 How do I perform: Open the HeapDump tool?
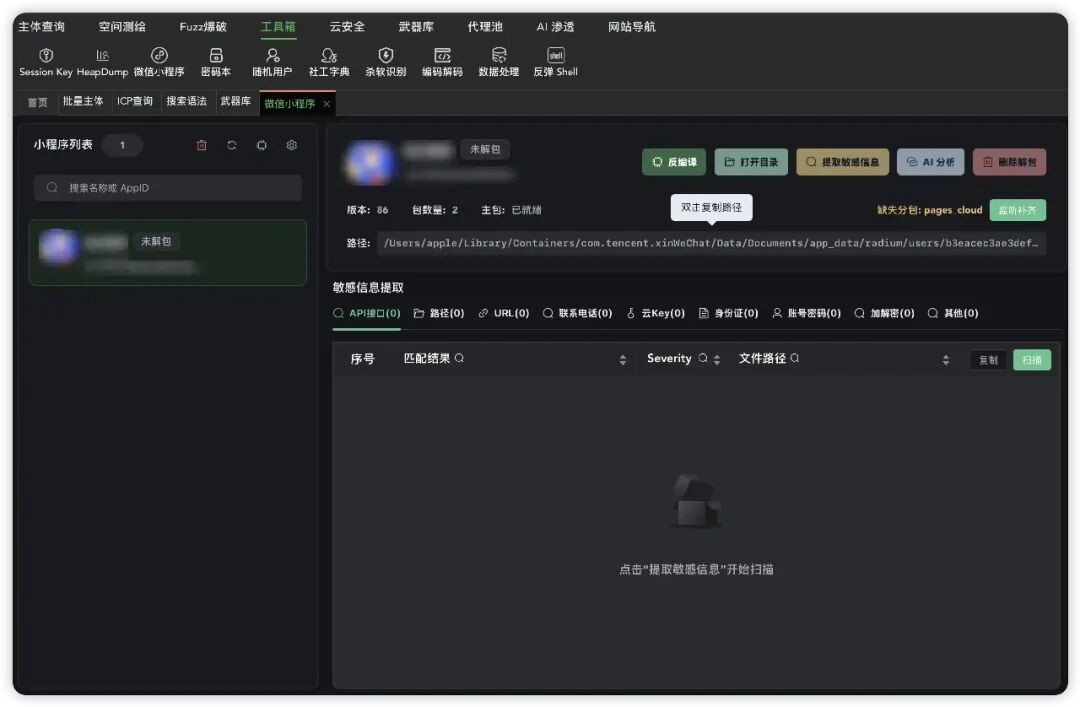coord(102,62)
